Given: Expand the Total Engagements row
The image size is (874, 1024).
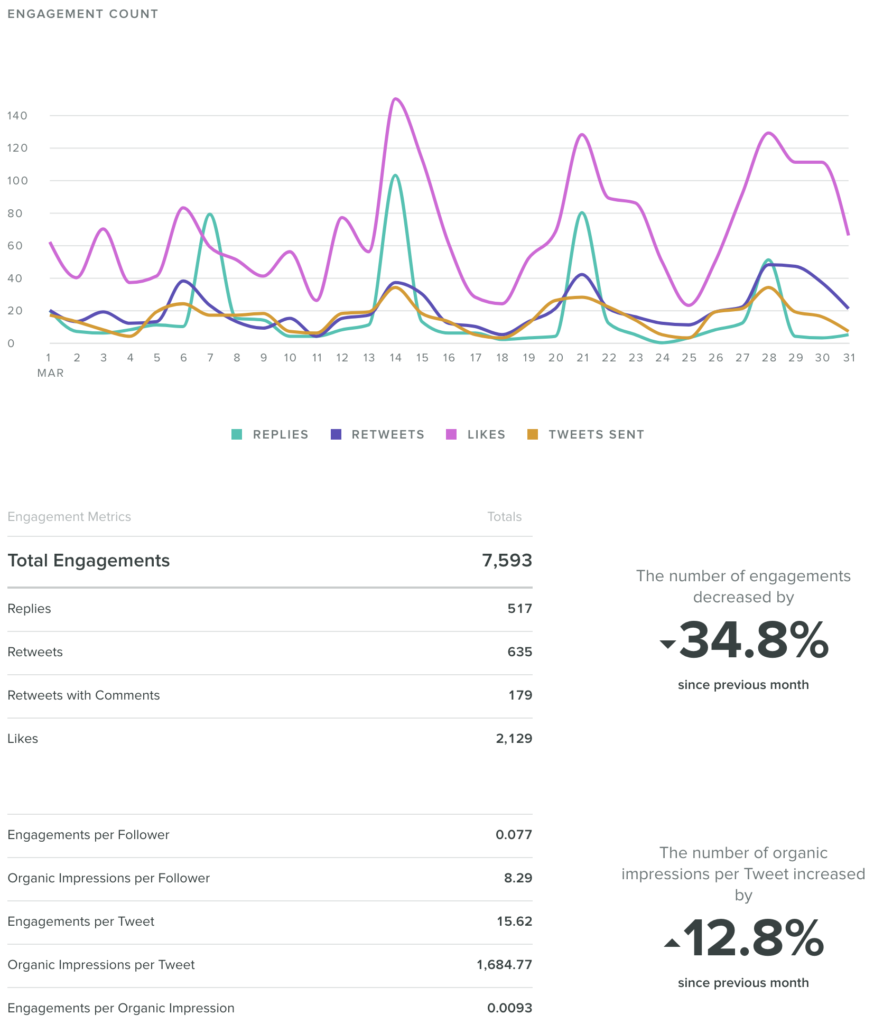Looking at the screenshot, I should click(x=88, y=561).
